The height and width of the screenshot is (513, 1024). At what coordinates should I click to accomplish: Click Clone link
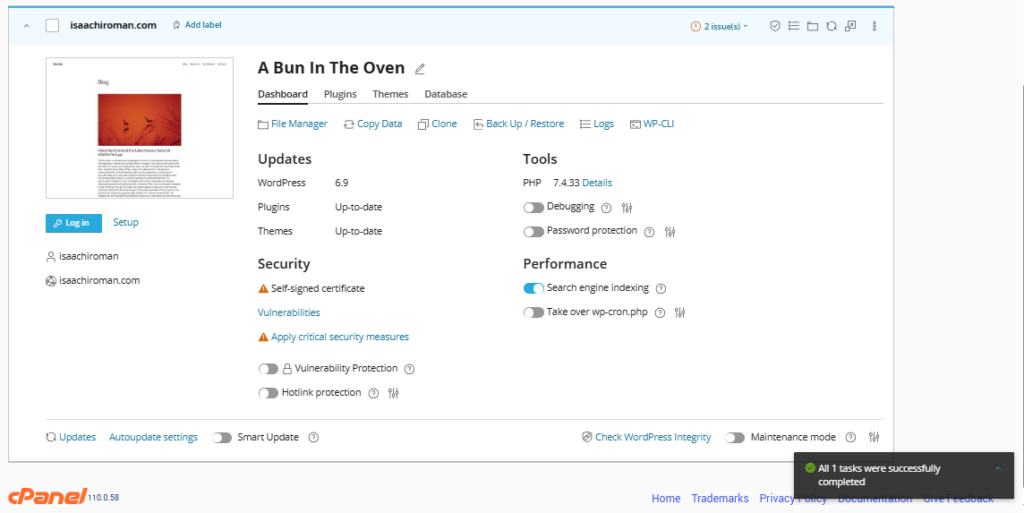point(438,124)
